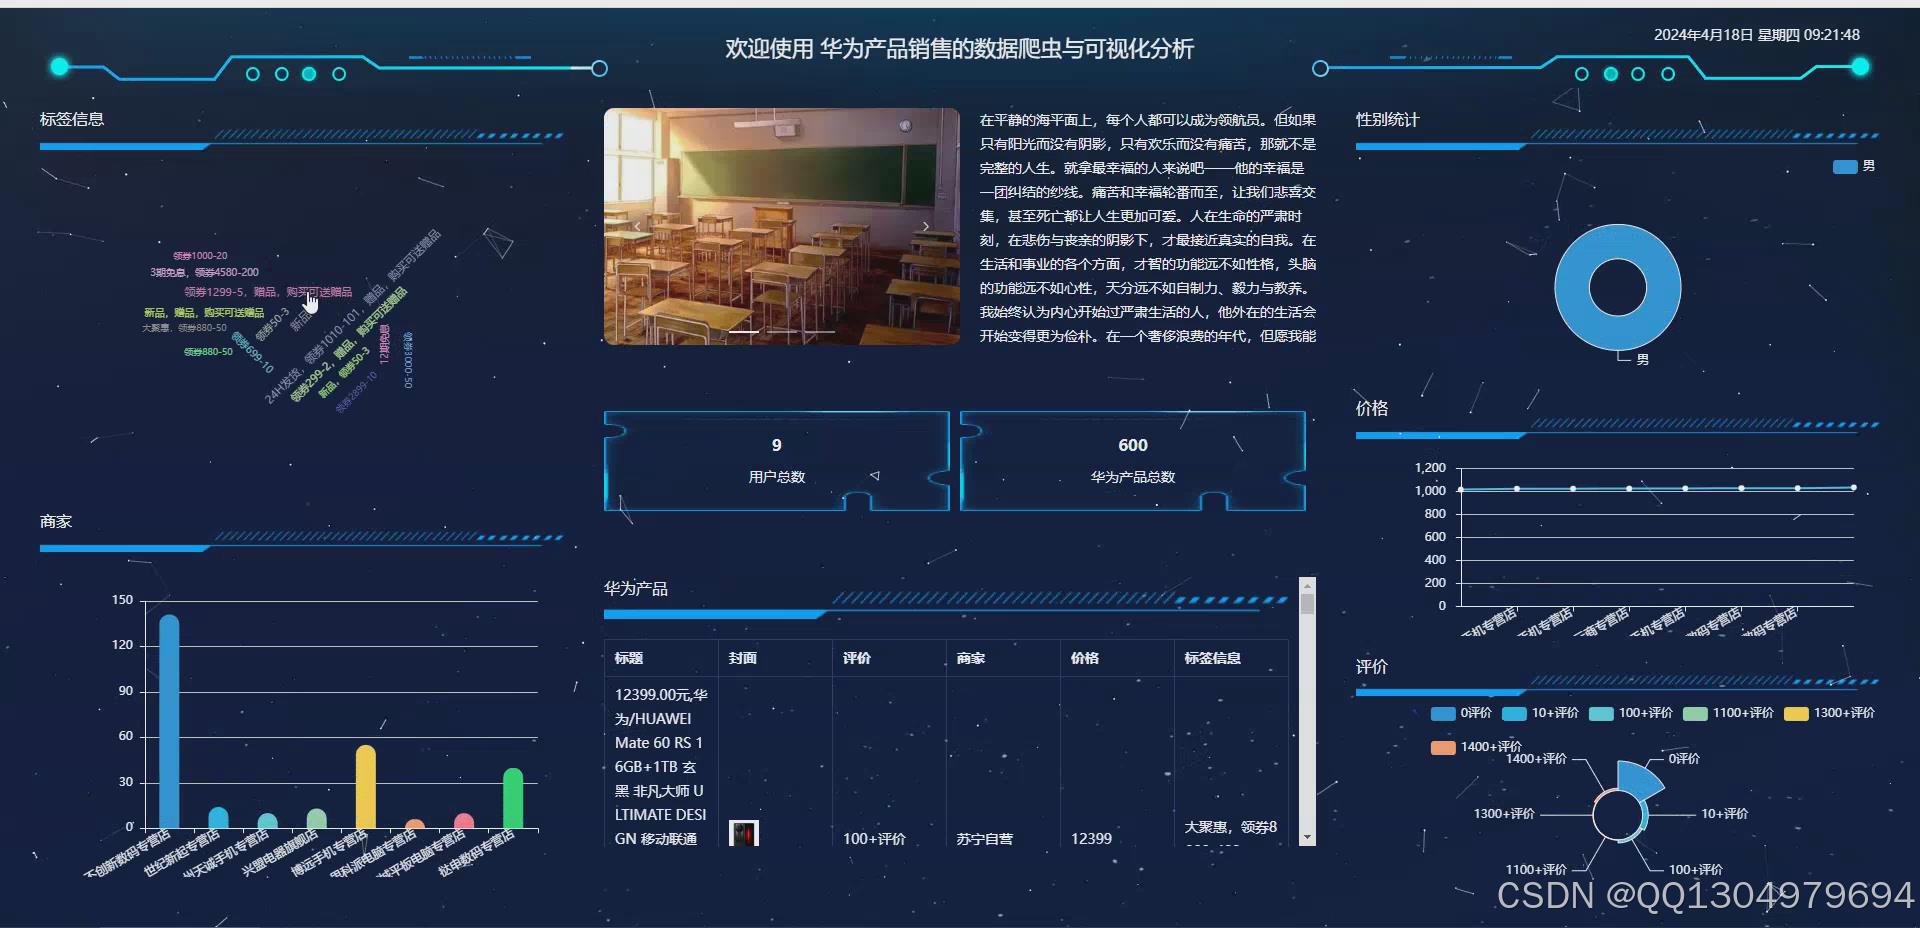Click the 欢迎使用 华为产品销售 dashboard title
Image resolution: width=1920 pixels, height=928 pixels.
(x=959, y=49)
